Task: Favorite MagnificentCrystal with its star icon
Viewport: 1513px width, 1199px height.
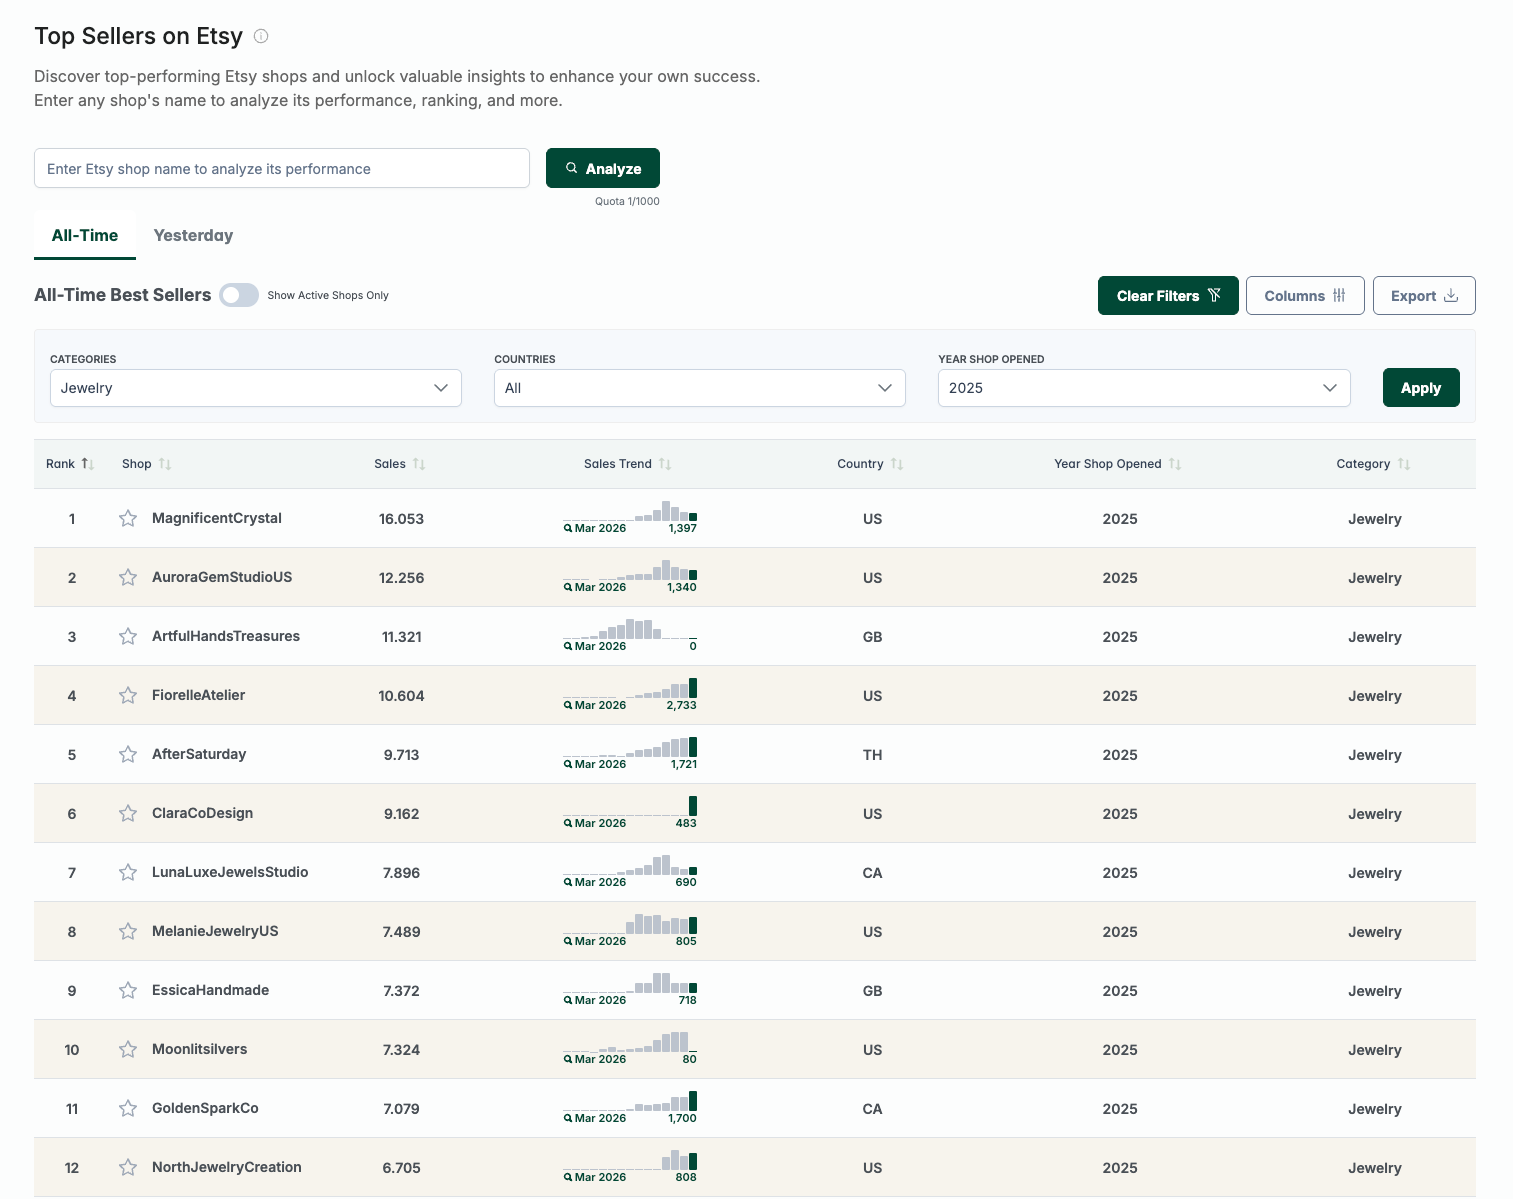Action: pos(128,518)
